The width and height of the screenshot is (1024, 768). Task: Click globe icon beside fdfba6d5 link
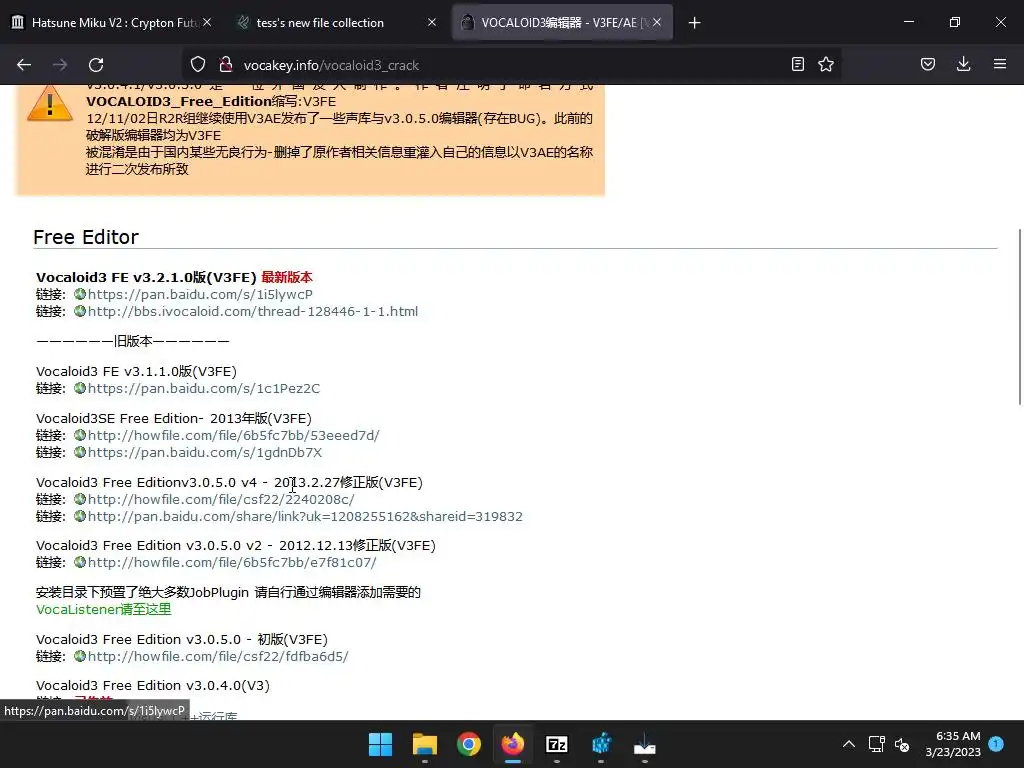pyautogui.click(x=80, y=656)
